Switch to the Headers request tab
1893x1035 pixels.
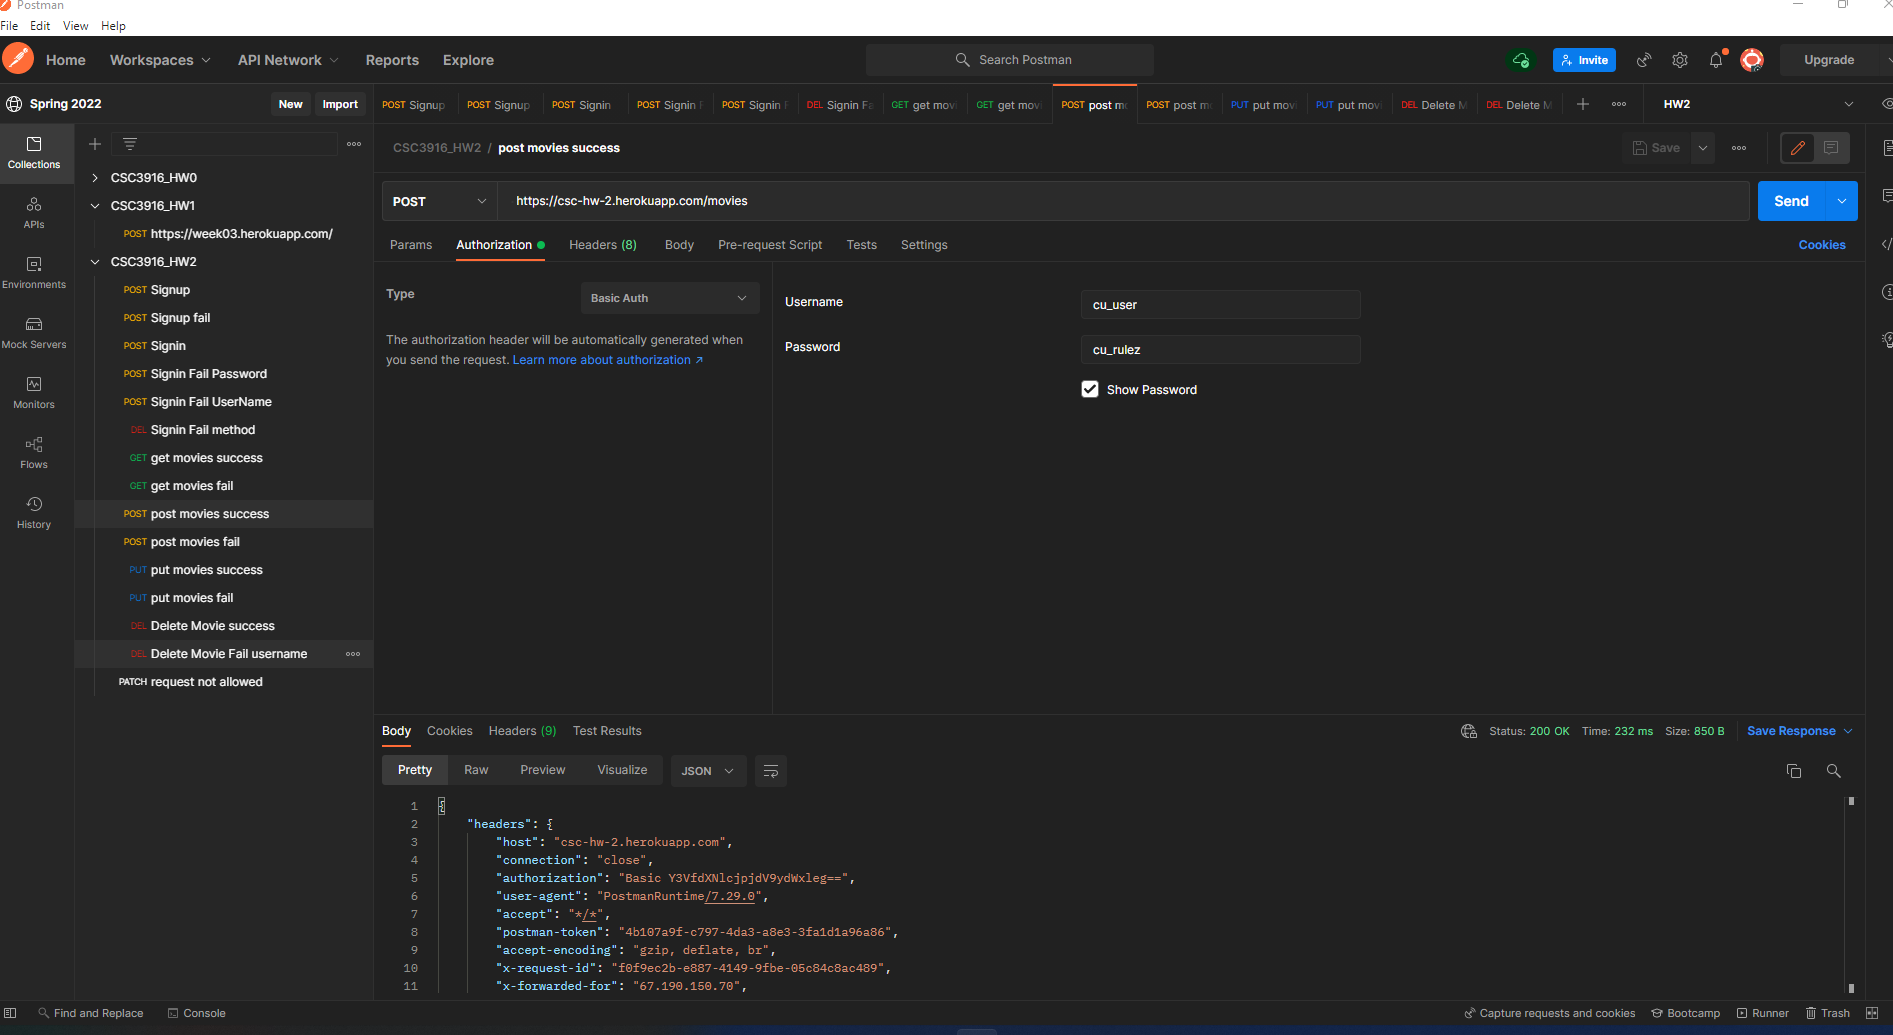[602, 244]
